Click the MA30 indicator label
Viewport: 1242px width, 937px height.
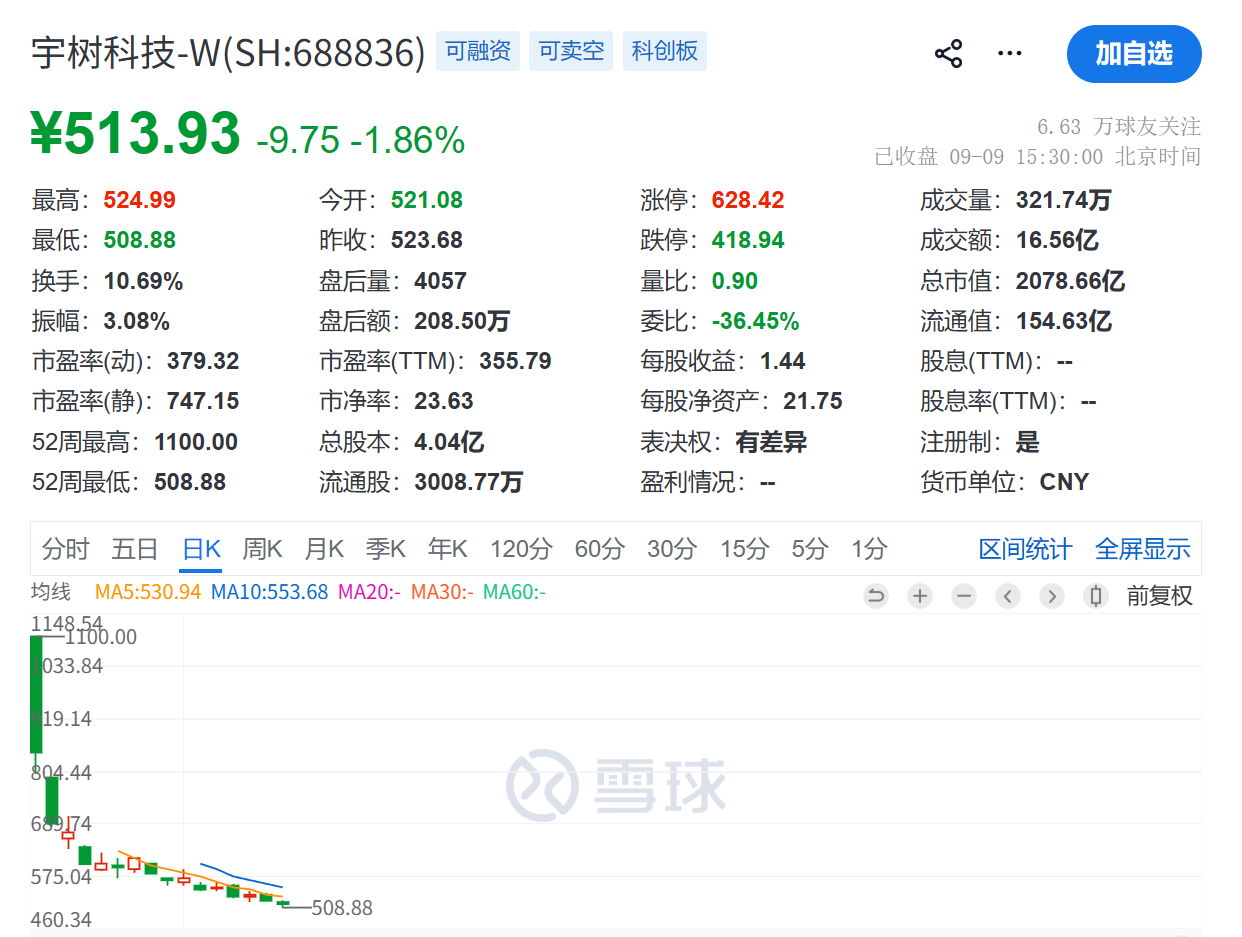point(442,592)
